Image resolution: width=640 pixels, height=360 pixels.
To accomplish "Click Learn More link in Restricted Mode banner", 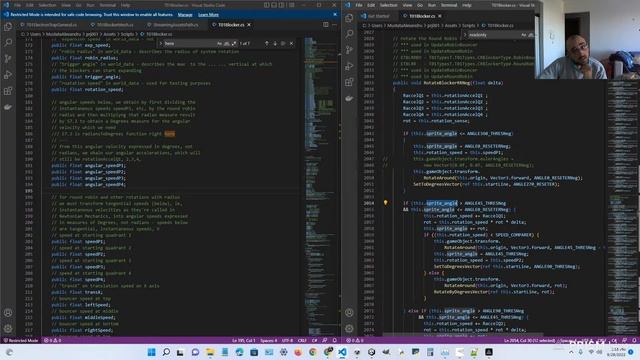I will click(208, 15).
